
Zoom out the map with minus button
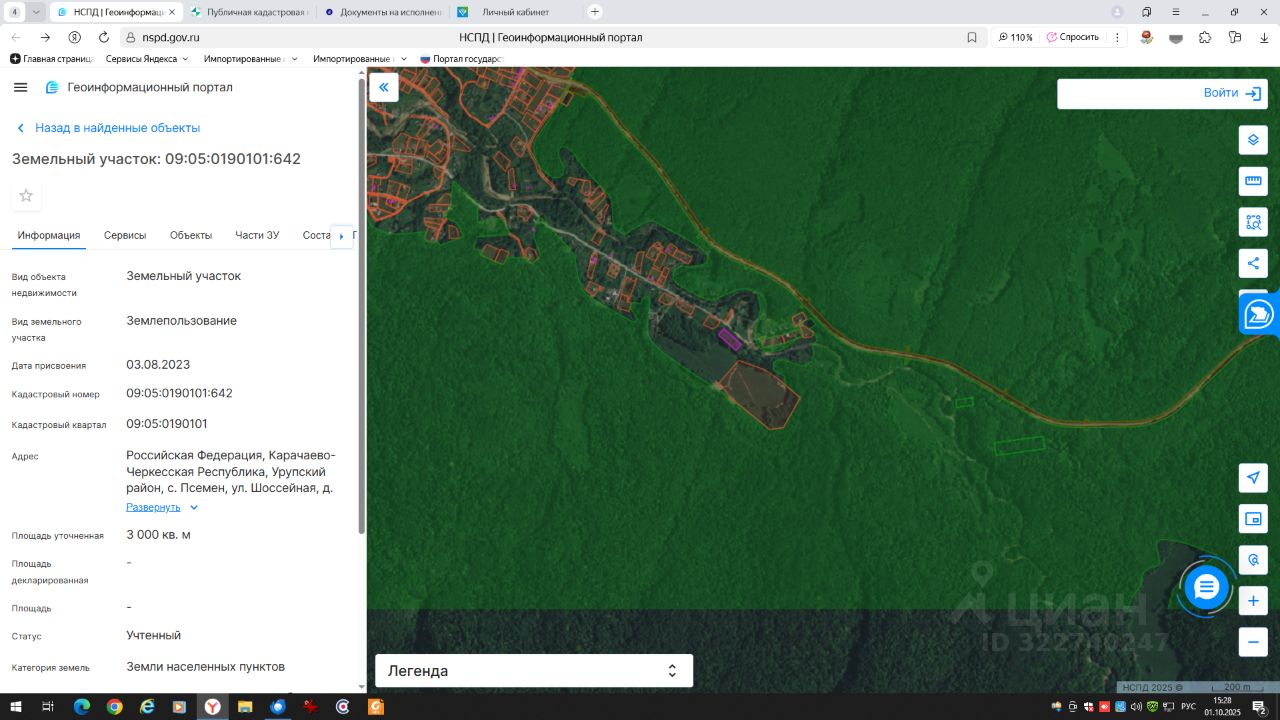tap(1253, 641)
